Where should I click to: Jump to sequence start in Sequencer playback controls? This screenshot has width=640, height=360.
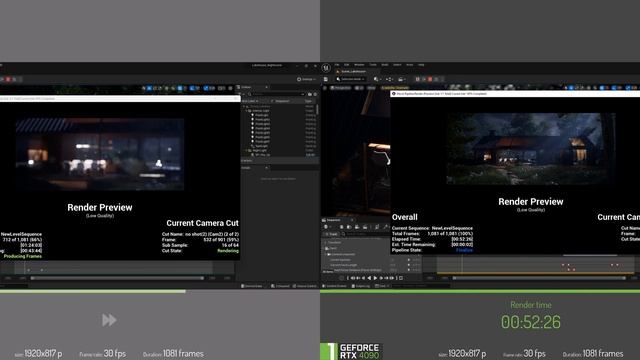353,278
